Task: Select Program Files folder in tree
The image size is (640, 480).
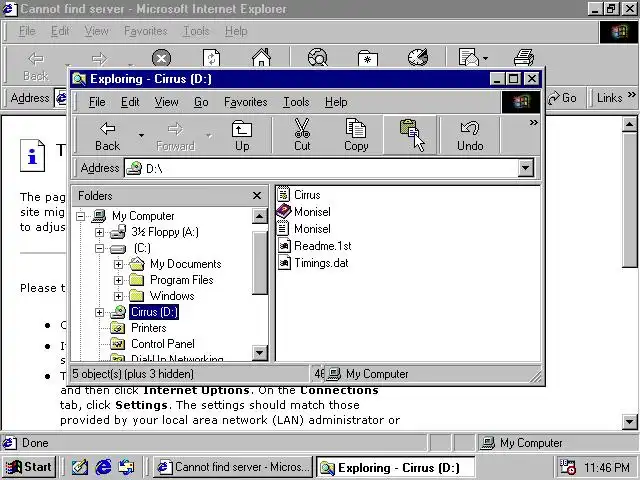Action: (182, 280)
